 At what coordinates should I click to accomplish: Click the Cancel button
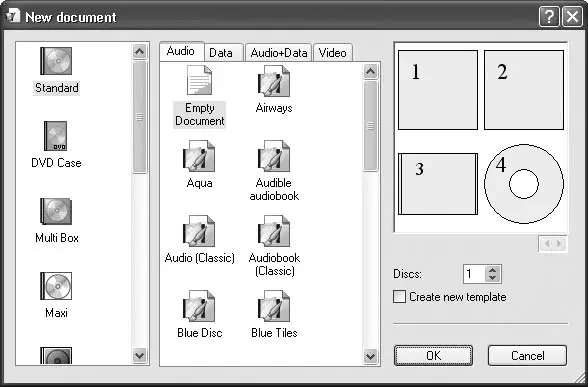(x=527, y=356)
